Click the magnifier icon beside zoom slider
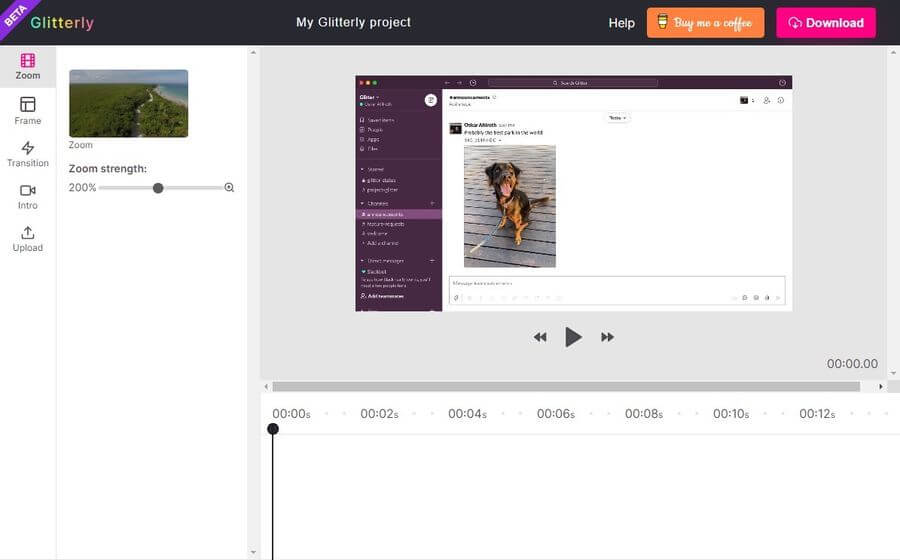Screen dimensions: 900x560 [229, 187]
